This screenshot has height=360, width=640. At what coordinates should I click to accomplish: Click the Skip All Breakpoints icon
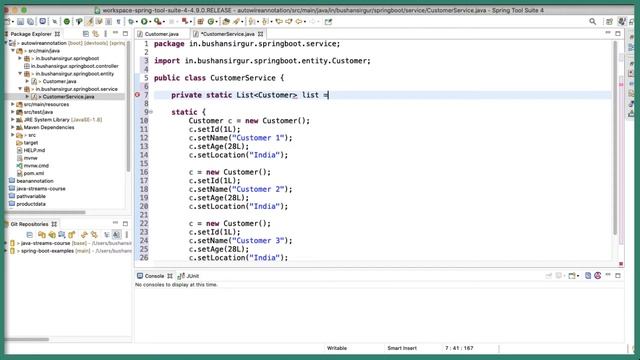(x=54, y=21)
